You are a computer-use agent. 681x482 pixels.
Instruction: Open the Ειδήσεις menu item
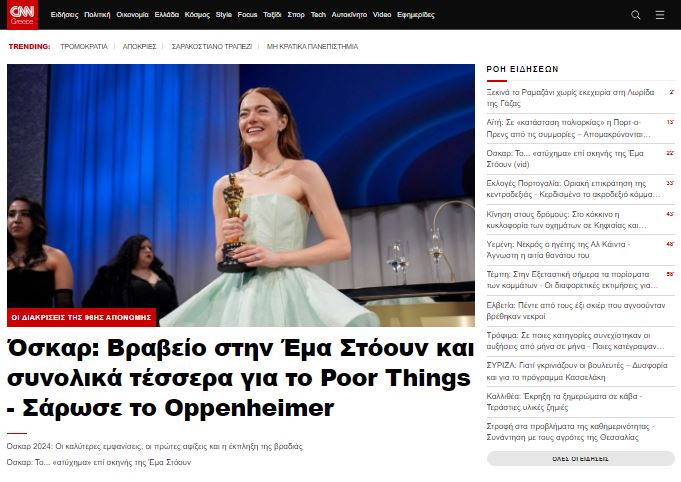click(x=64, y=15)
